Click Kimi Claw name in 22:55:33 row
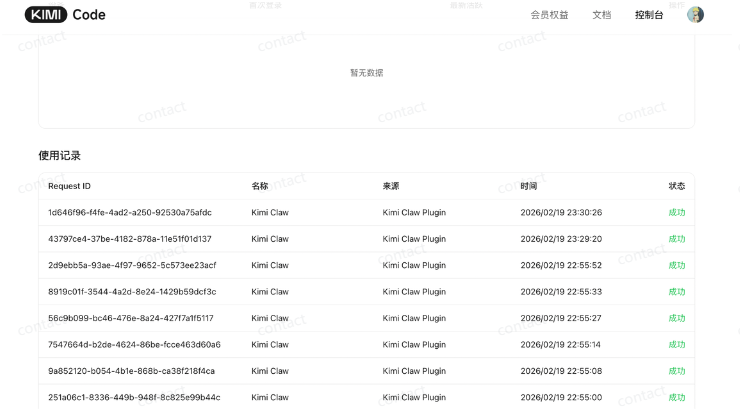Image resolution: width=740 pixels, height=414 pixels. coord(270,292)
